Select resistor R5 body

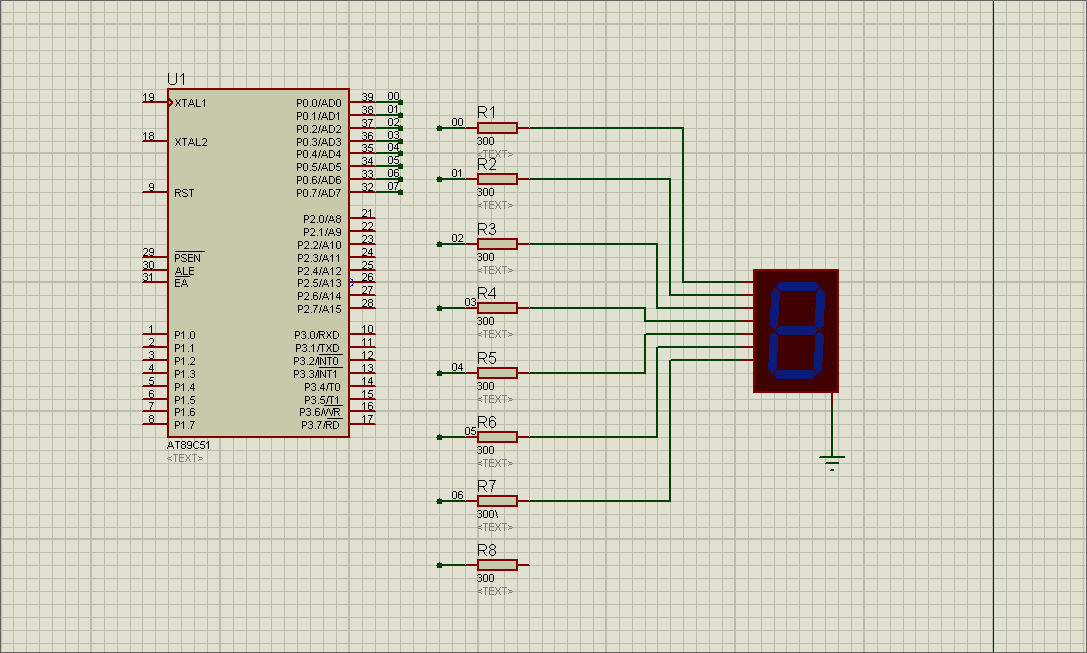[x=497, y=373]
